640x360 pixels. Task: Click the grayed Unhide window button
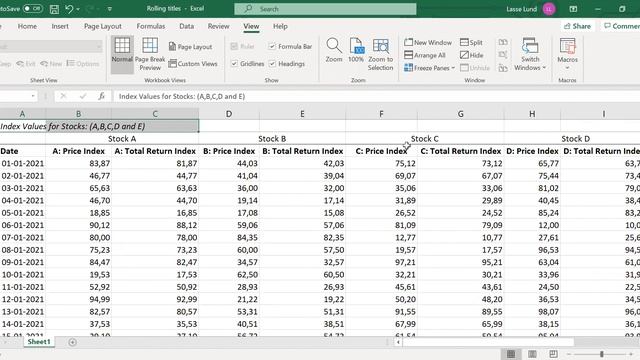coord(475,68)
